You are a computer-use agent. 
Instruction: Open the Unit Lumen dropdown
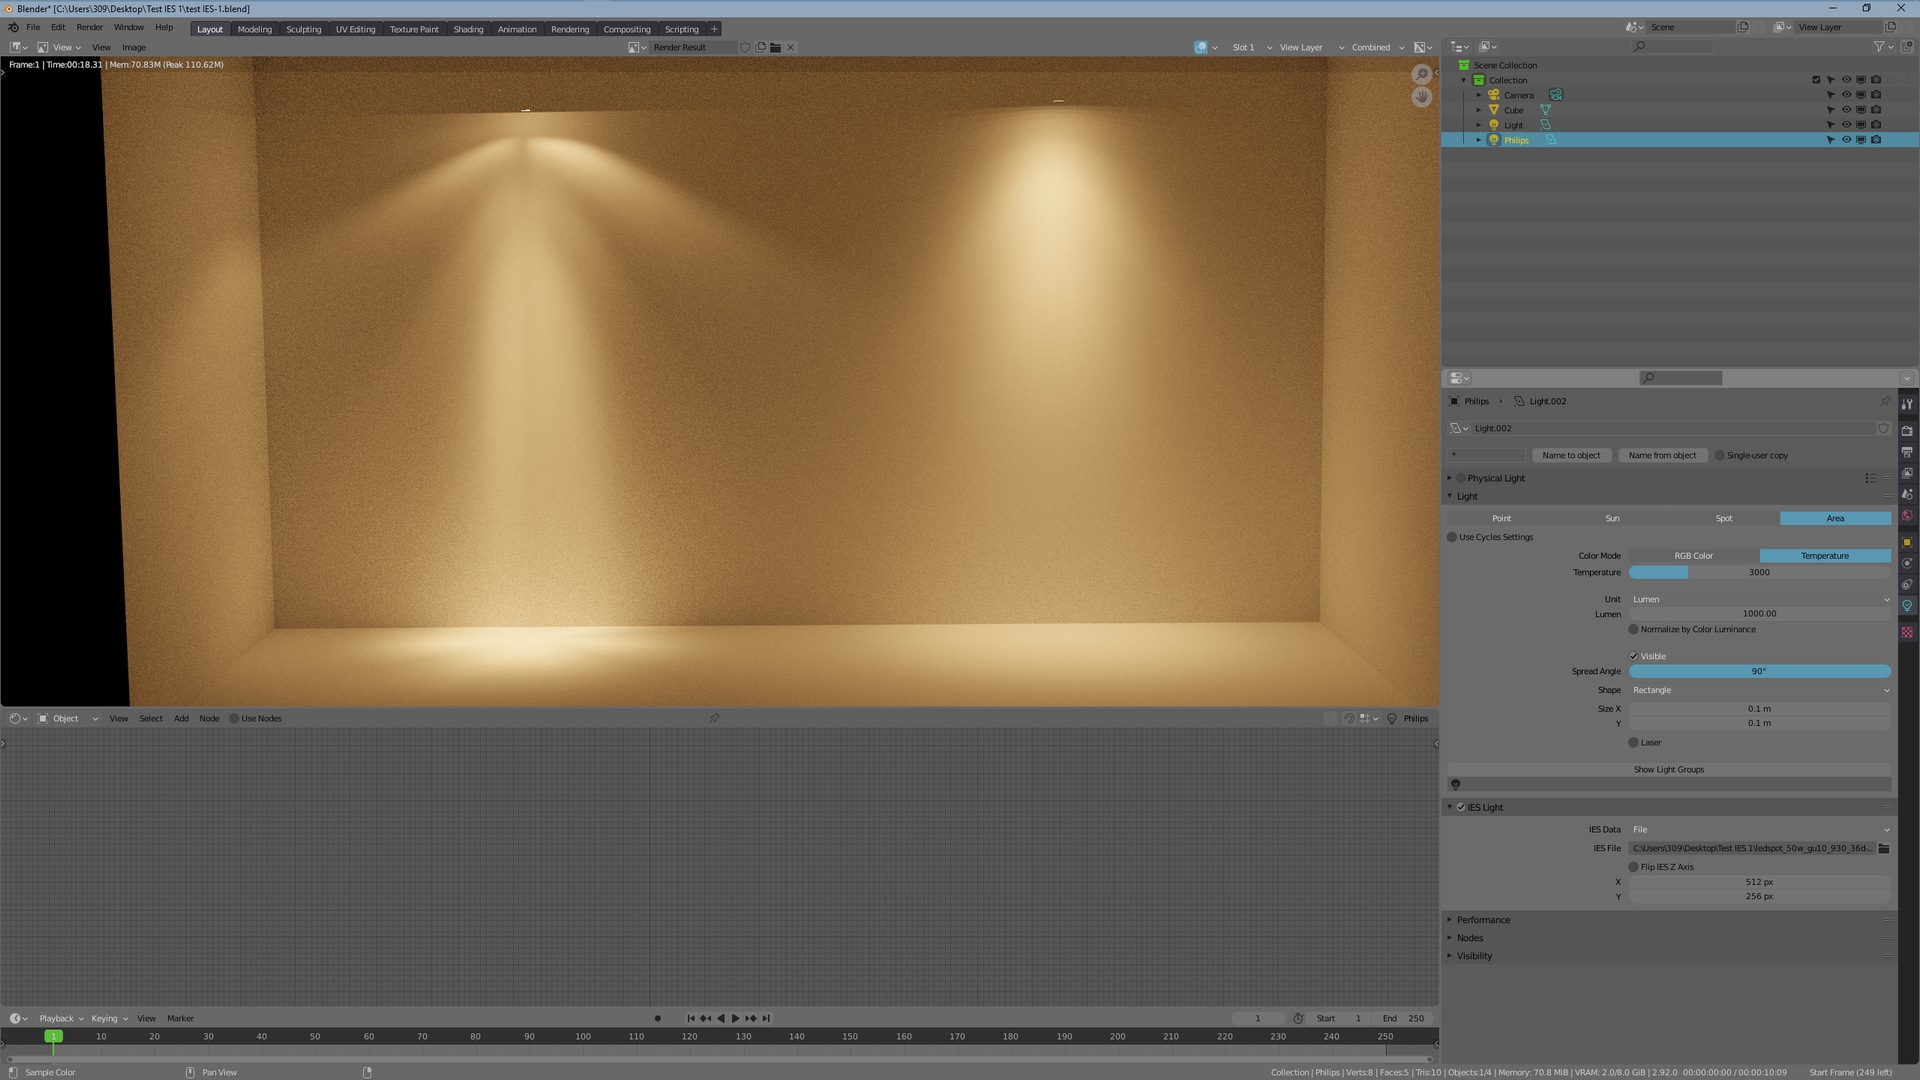click(x=1759, y=599)
